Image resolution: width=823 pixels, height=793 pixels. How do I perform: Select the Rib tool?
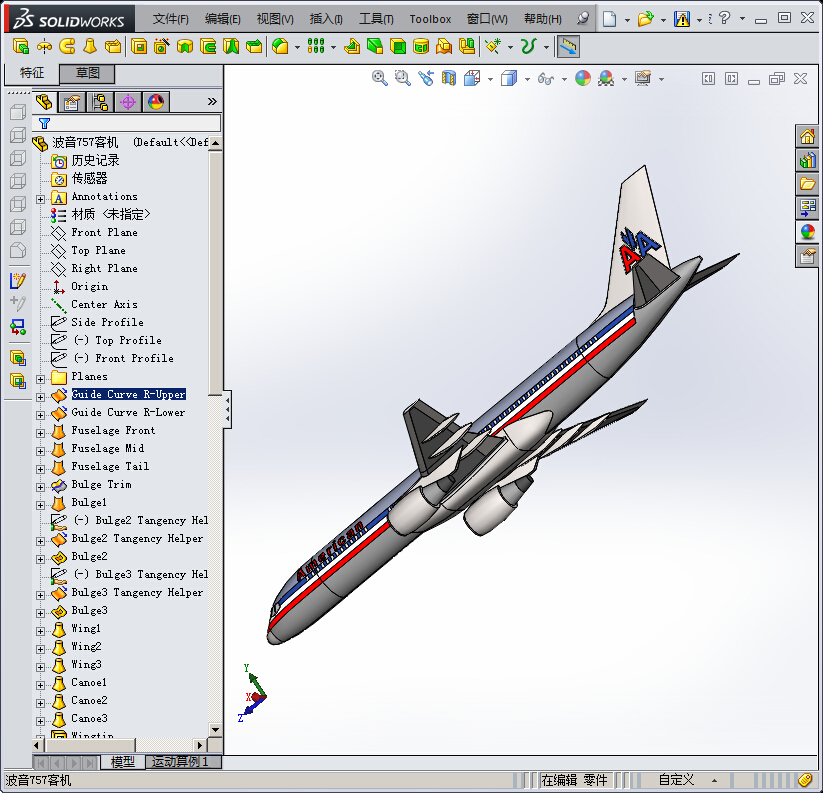pos(352,47)
